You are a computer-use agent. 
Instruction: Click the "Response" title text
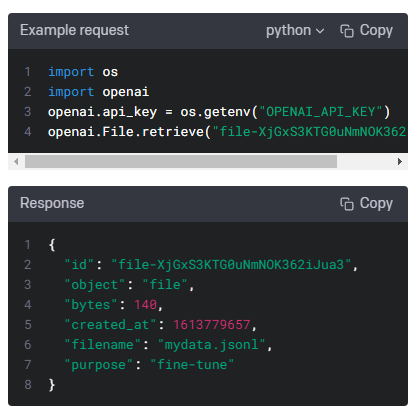point(52,203)
